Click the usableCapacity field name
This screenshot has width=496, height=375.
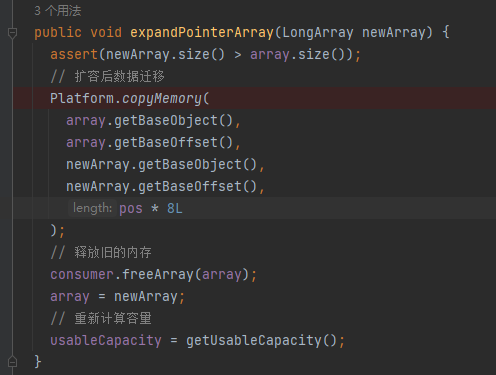click(x=106, y=340)
